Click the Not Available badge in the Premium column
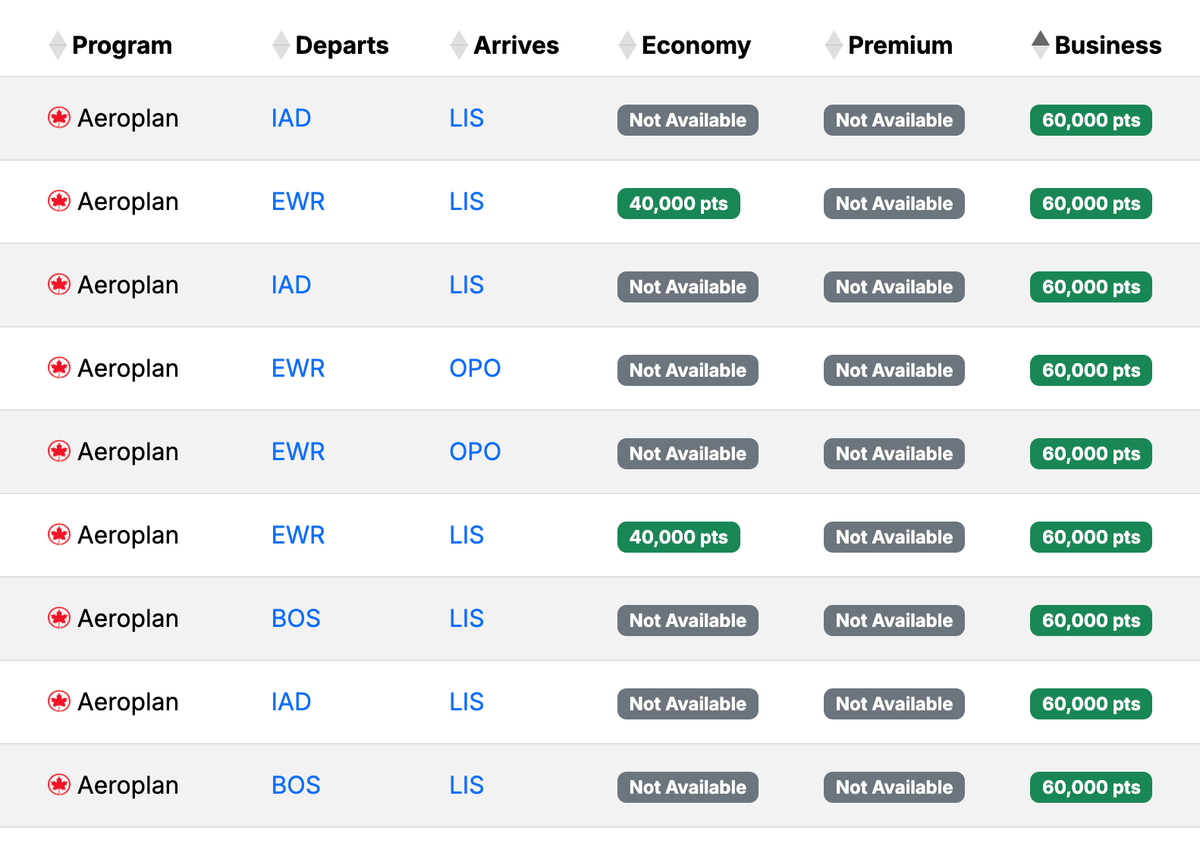The width and height of the screenshot is (1200, 843). tap(893, 120)
